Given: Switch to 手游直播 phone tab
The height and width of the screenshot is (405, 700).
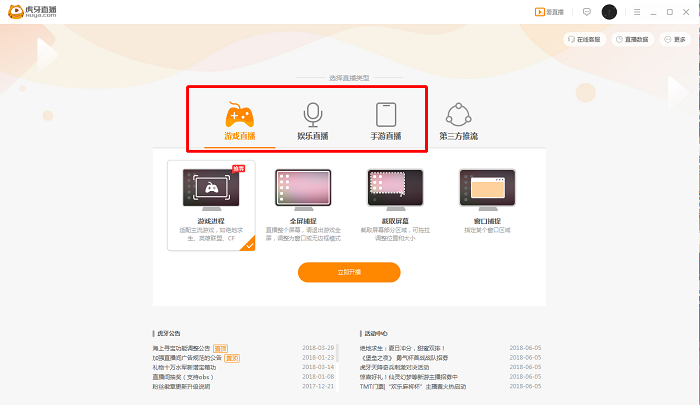Looking at the screenshot, I should (386, 121).
